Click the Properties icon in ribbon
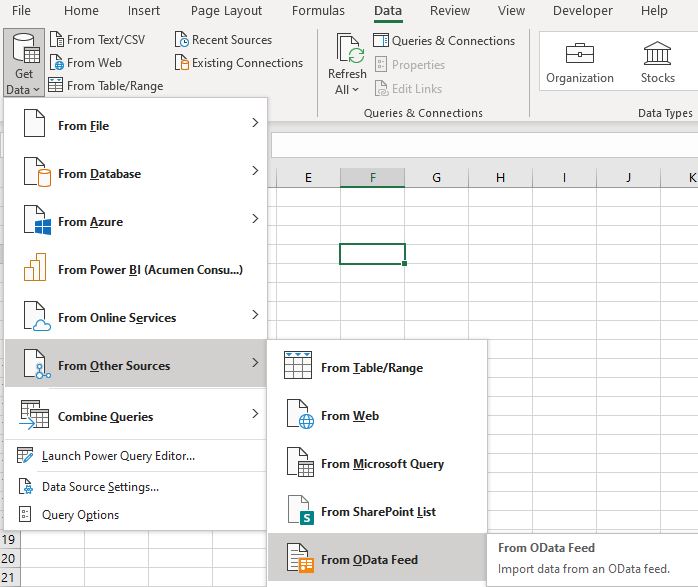Viewport: 698px width, 587px height. tap(381, 65)
